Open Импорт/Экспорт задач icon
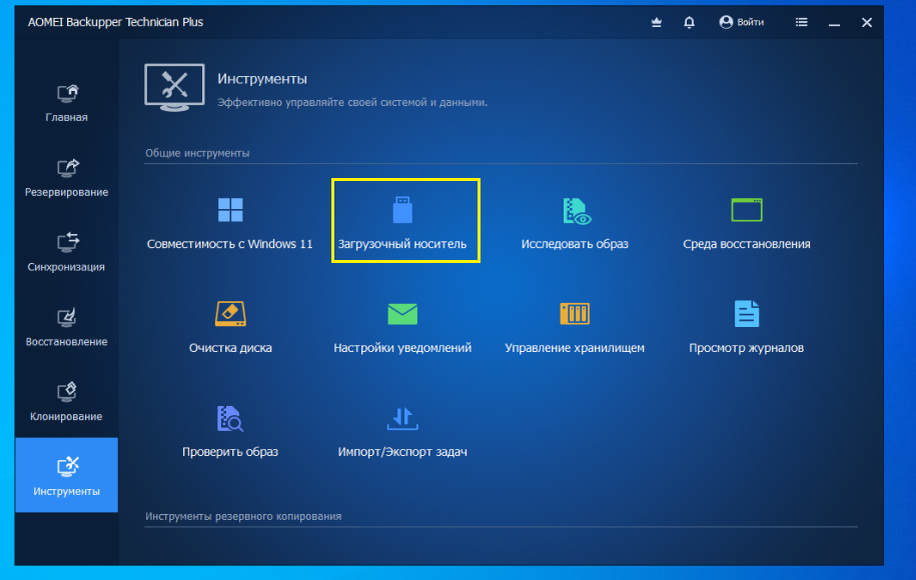 click(x=403, y=418)
